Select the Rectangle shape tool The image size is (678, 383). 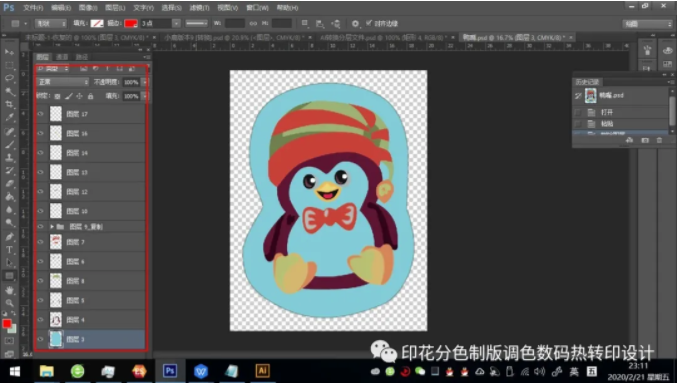click(9, 276)
